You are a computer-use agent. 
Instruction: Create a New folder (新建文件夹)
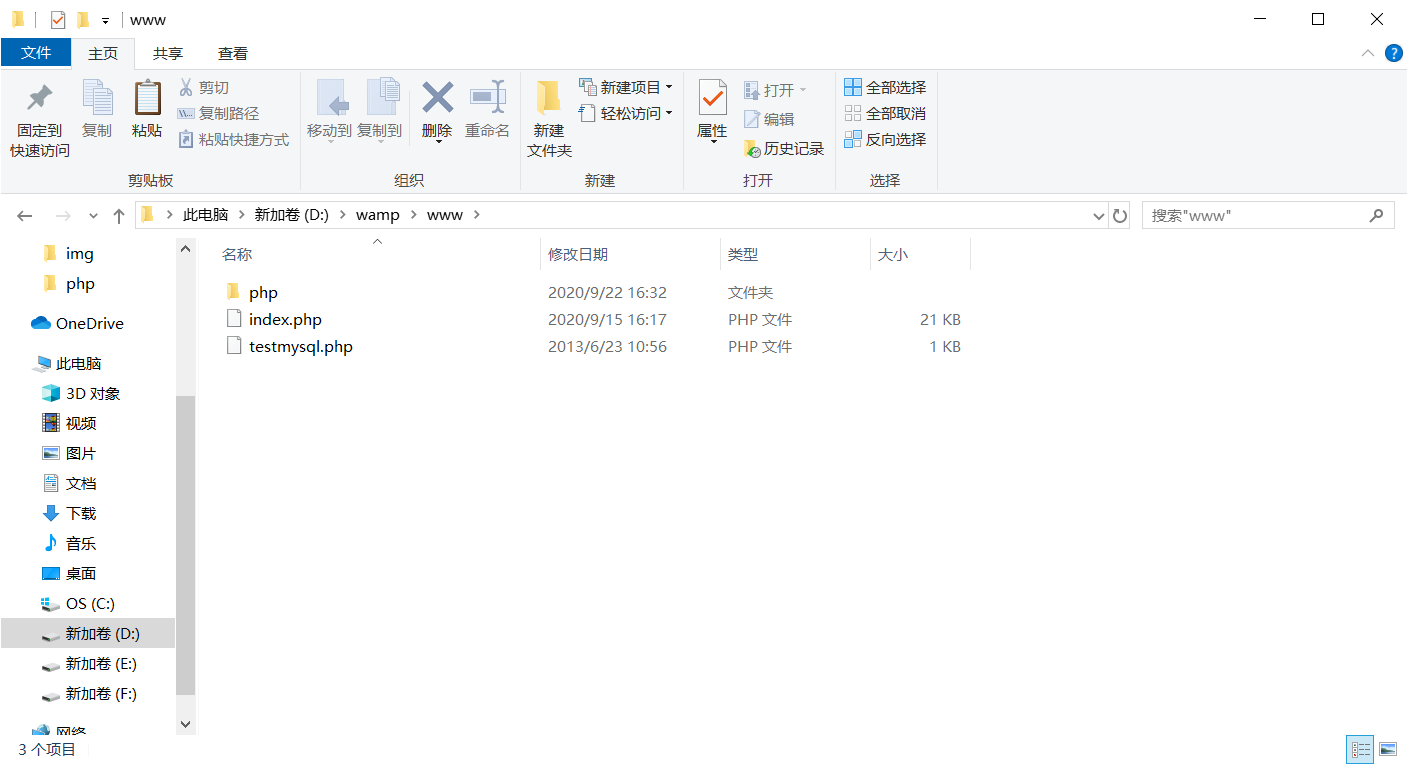pos(549,119)
